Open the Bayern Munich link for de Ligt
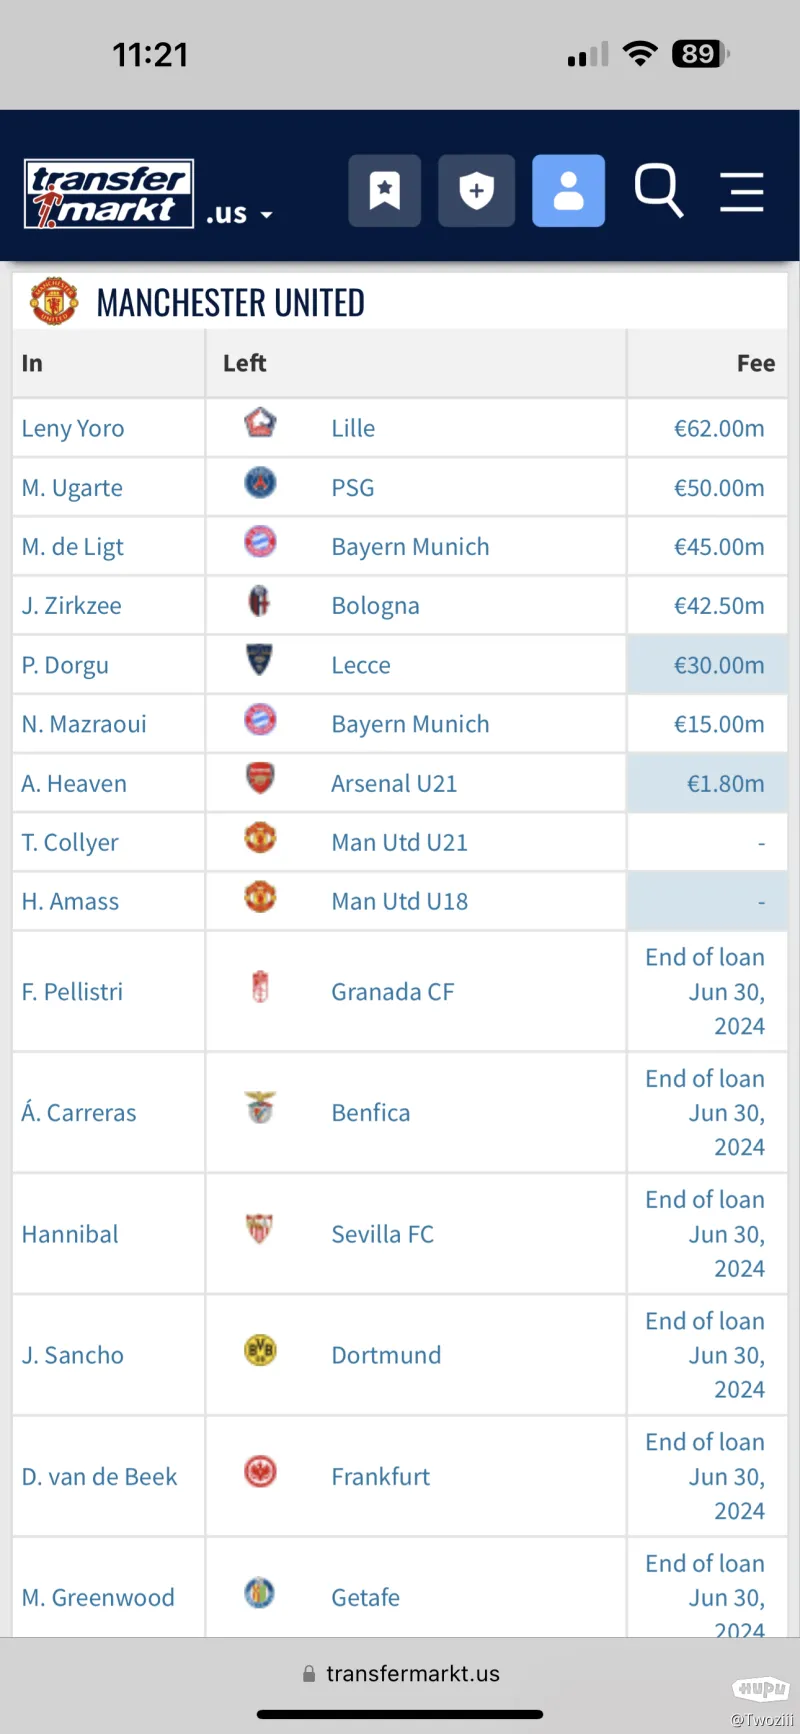Image resolution: width=800 pixels, height=1734 pixels. pyautogui.click(x=410, y=547)
